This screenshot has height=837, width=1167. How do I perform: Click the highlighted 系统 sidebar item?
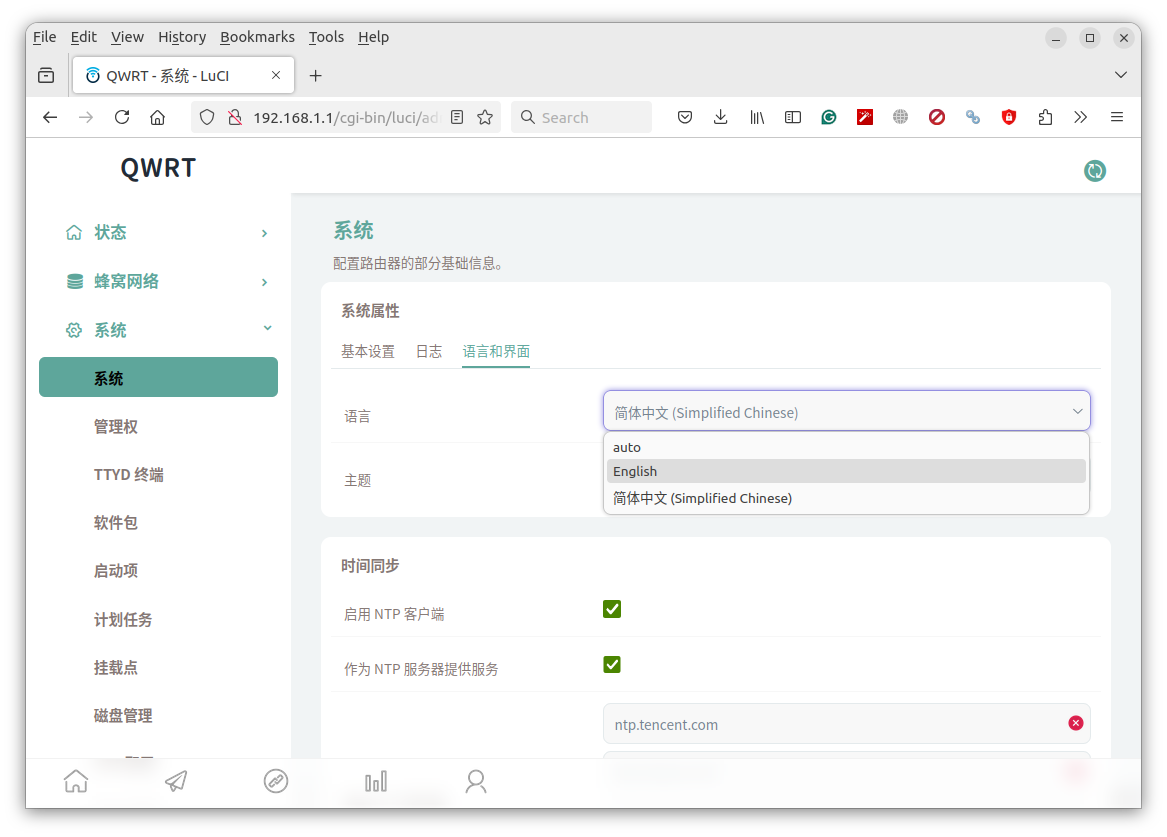click(x=159, y=377)
